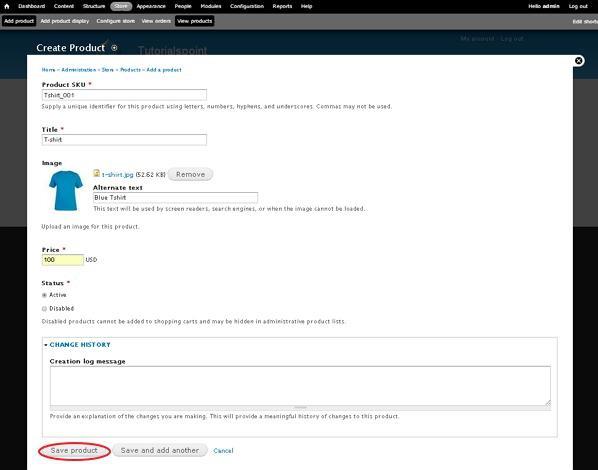Click the Products breadcrumb link
The image size is (598, 470).
130,70
